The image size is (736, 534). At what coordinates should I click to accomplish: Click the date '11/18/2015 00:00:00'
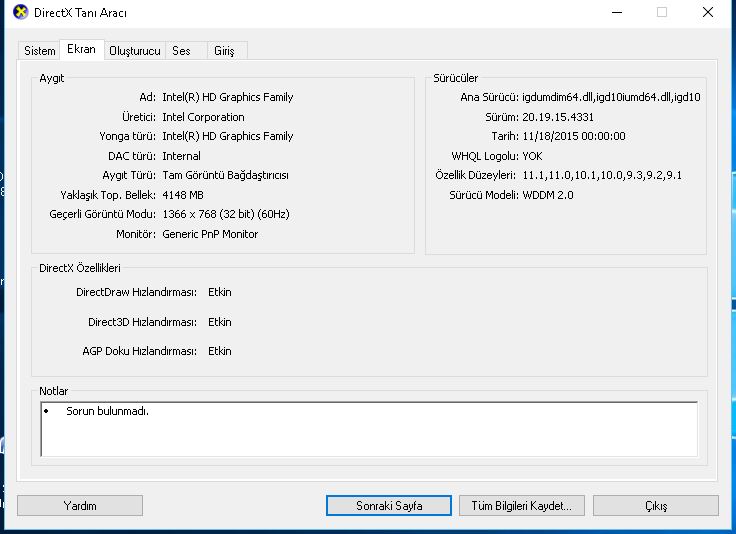pos(574,136)
